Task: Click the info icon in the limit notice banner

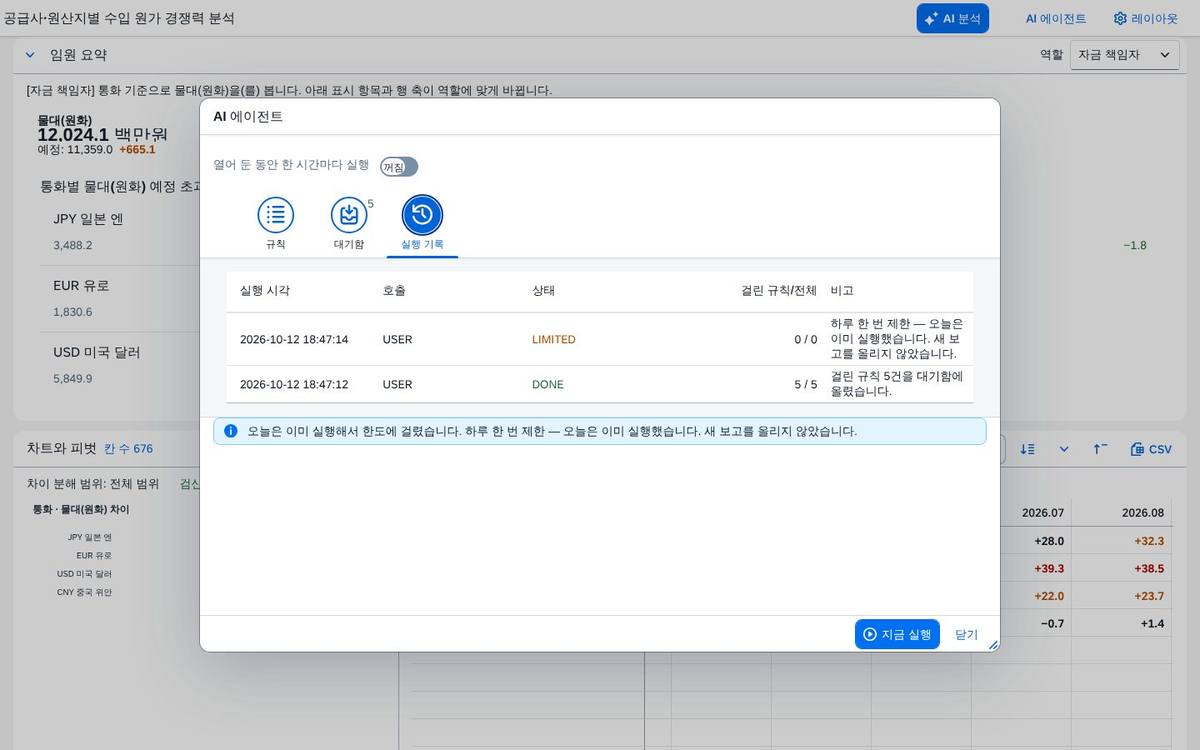Action: pyautogui.click(x=231, y=431)
